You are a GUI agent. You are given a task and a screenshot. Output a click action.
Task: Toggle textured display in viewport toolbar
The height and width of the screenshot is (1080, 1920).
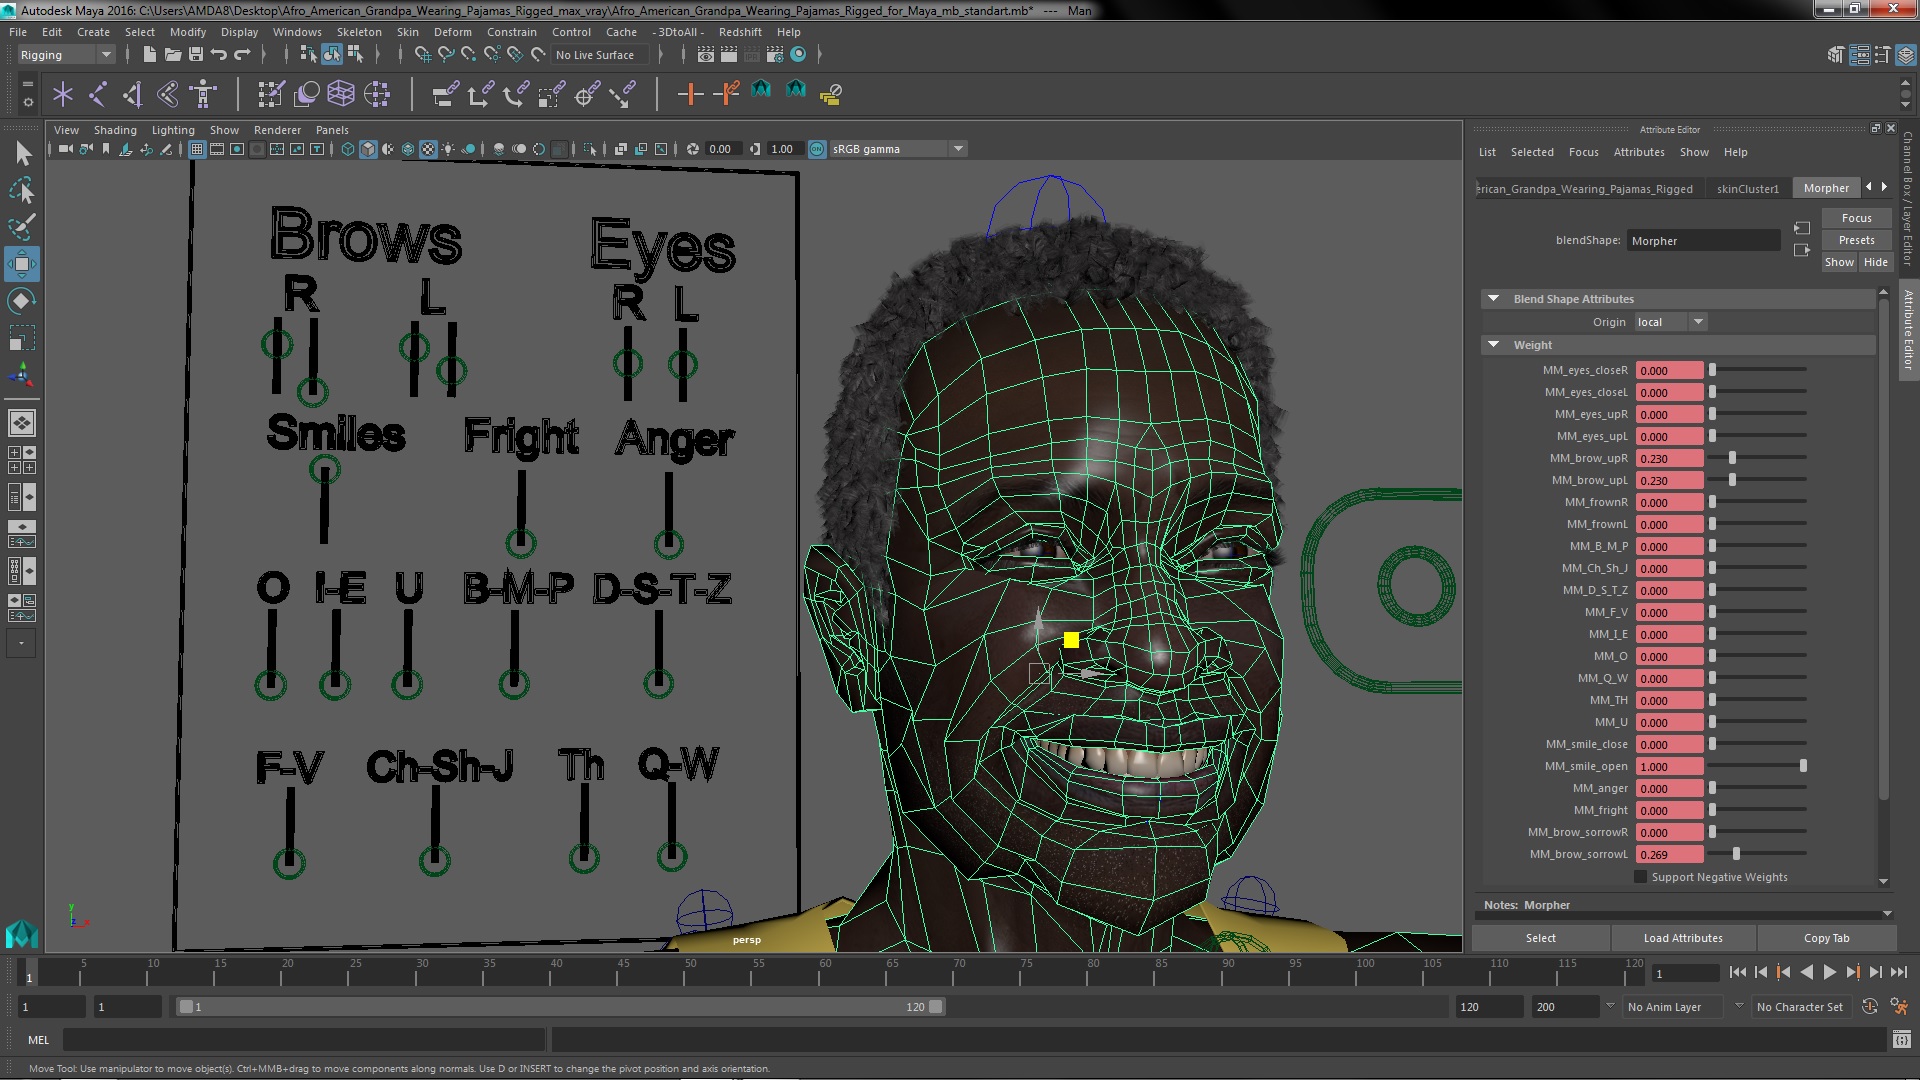click(428, 149)
